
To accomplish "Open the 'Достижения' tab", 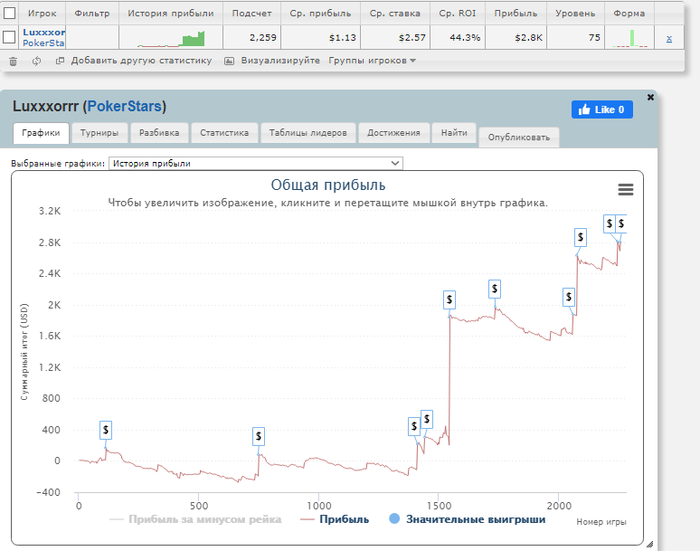I will [394, 133].
